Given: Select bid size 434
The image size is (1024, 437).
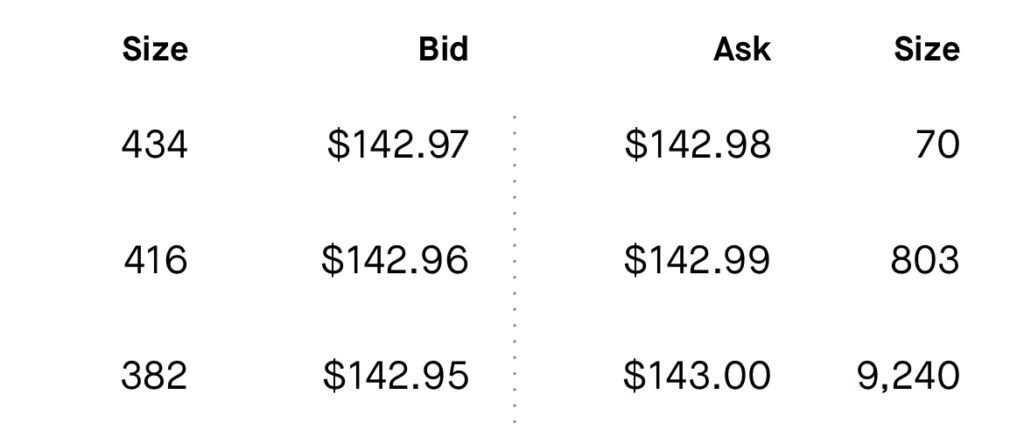Looking at the screenshot, I should point(155,144).
